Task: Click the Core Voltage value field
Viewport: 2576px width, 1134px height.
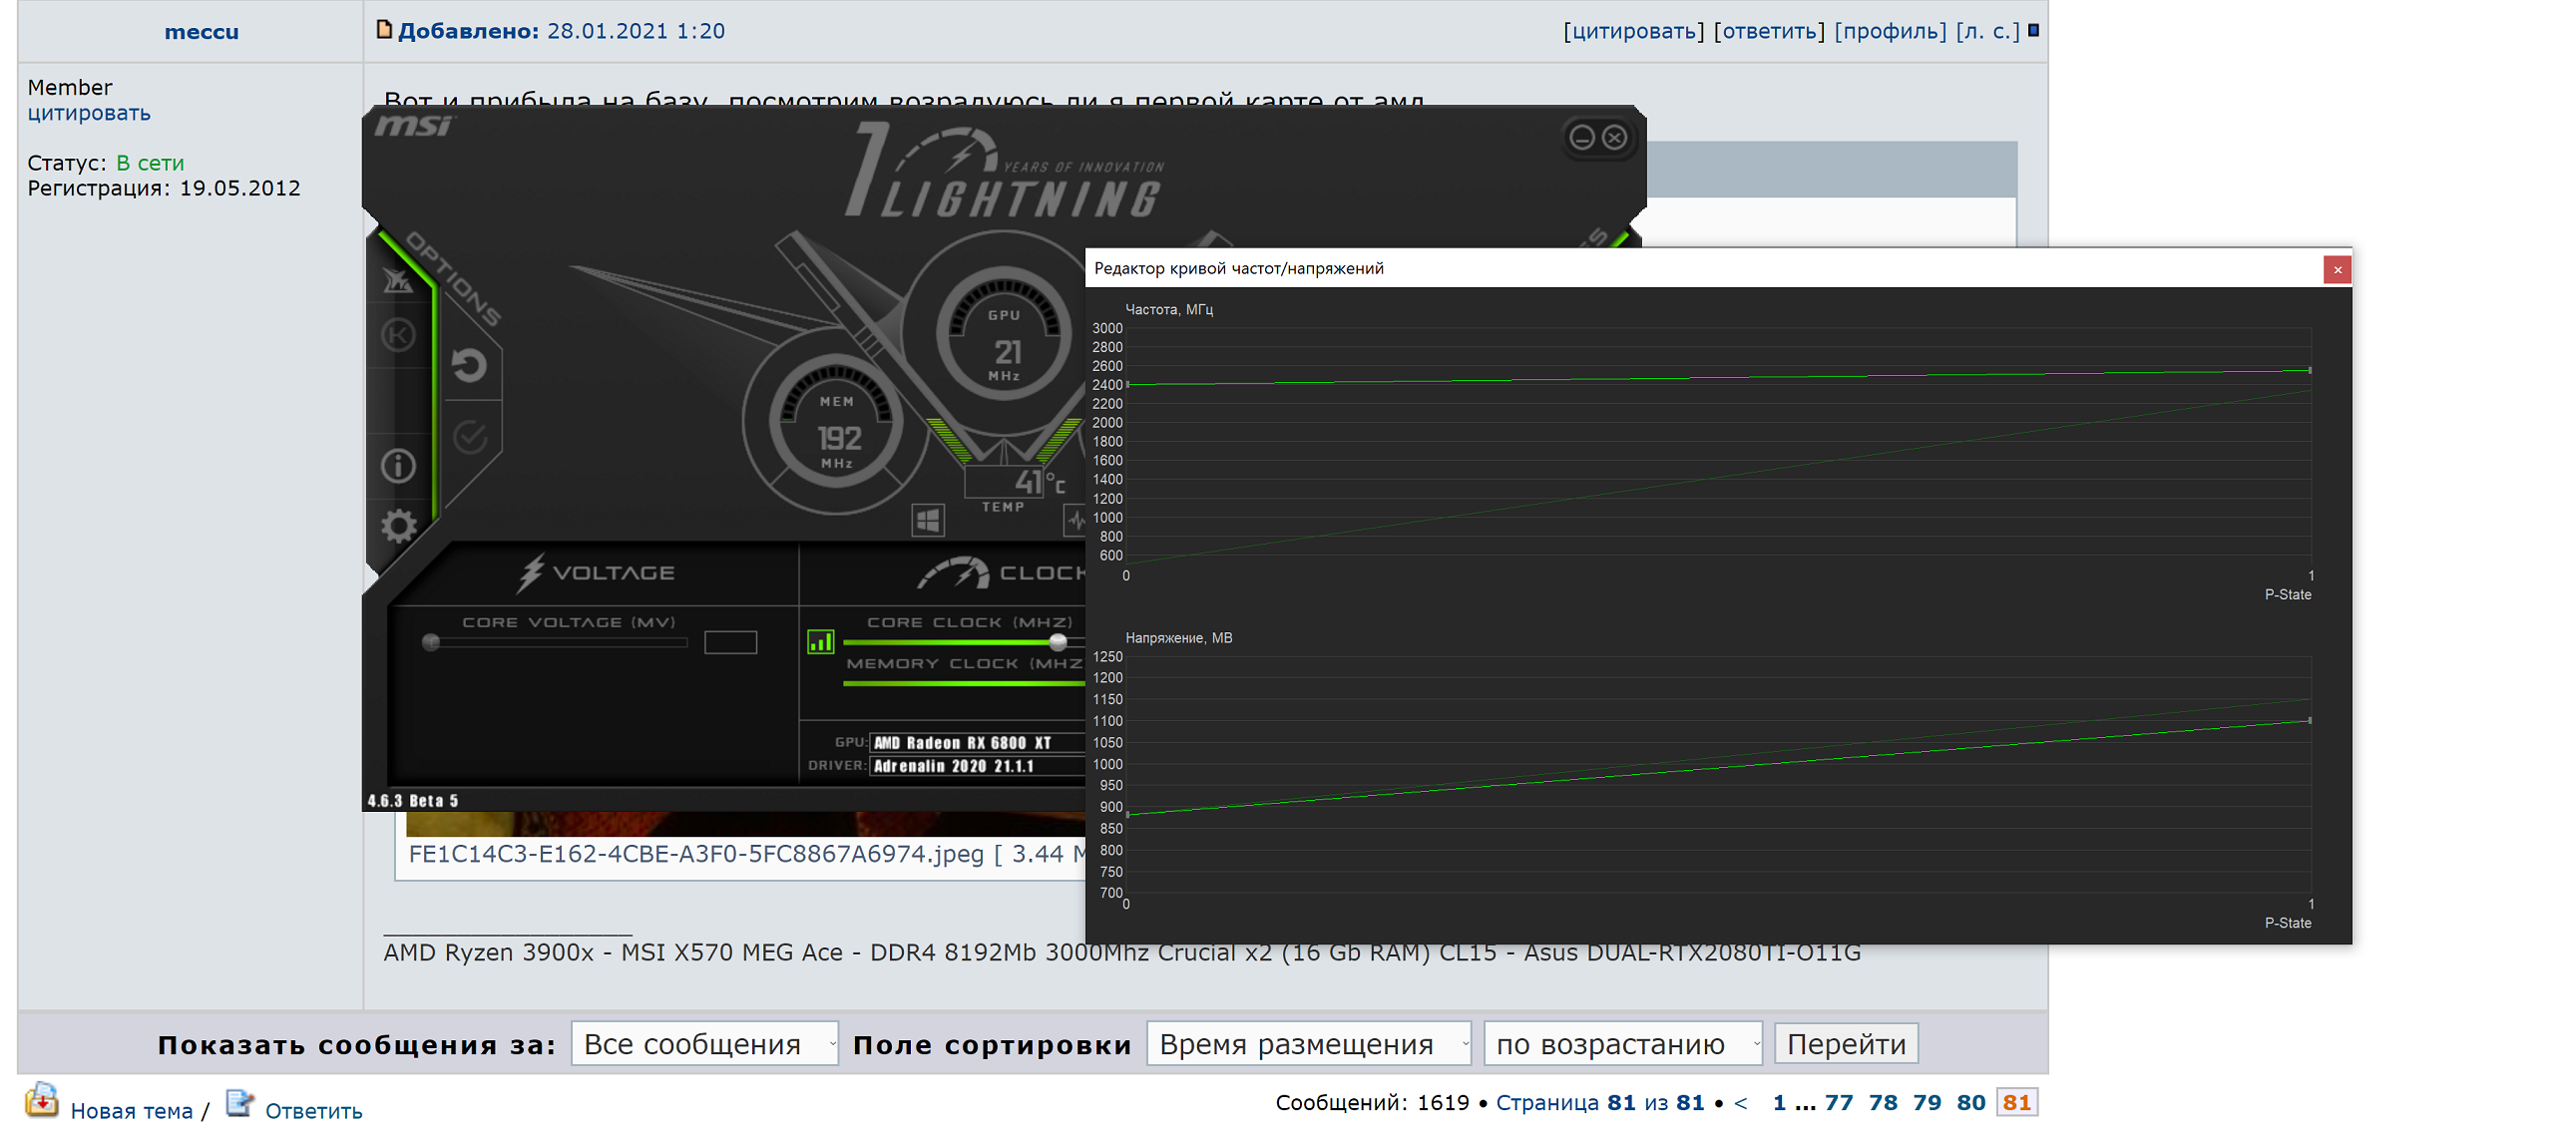Action: click(730, 642)
